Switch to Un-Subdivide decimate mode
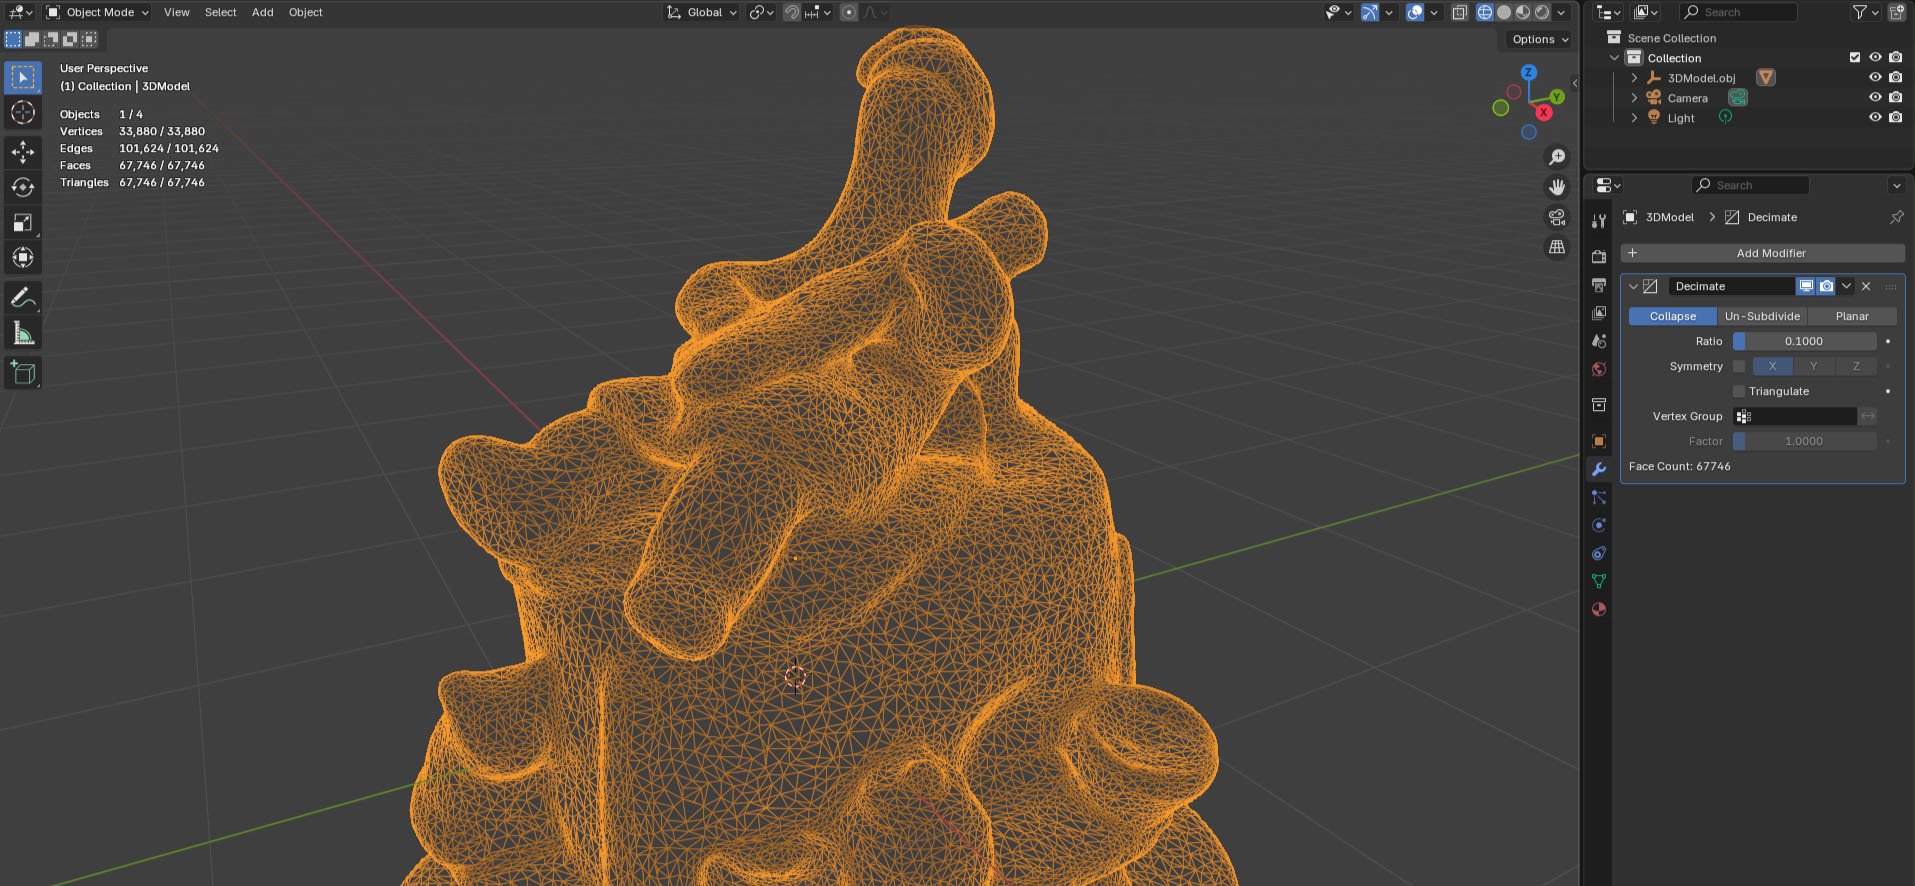1915x886 pixels. tap(1761, 316)
